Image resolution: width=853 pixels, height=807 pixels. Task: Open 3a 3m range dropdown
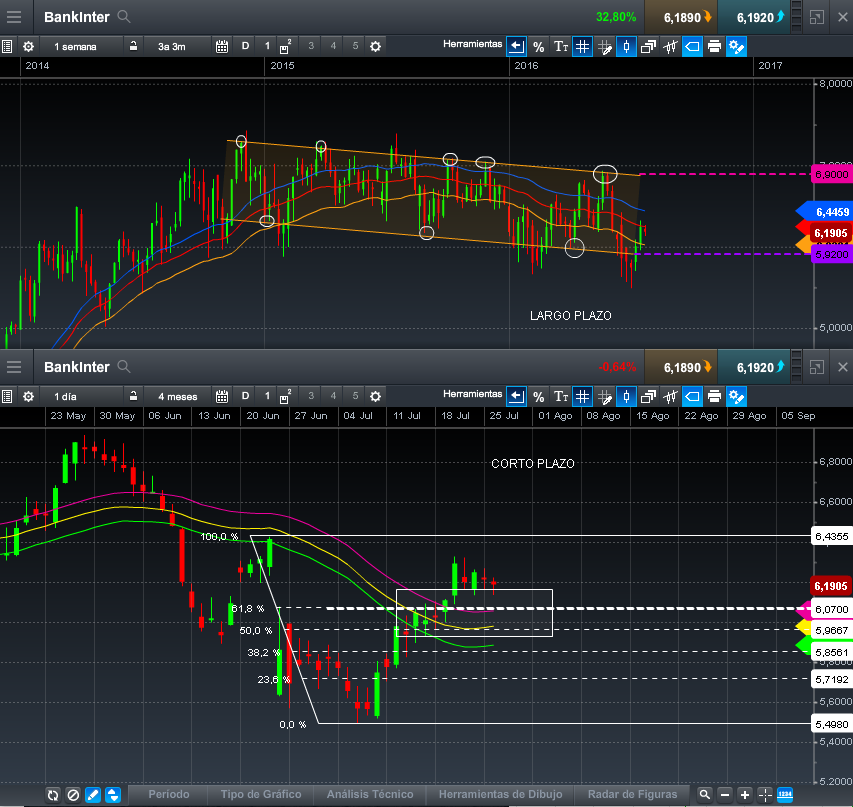pyautogui.click(x=177, y=46)
